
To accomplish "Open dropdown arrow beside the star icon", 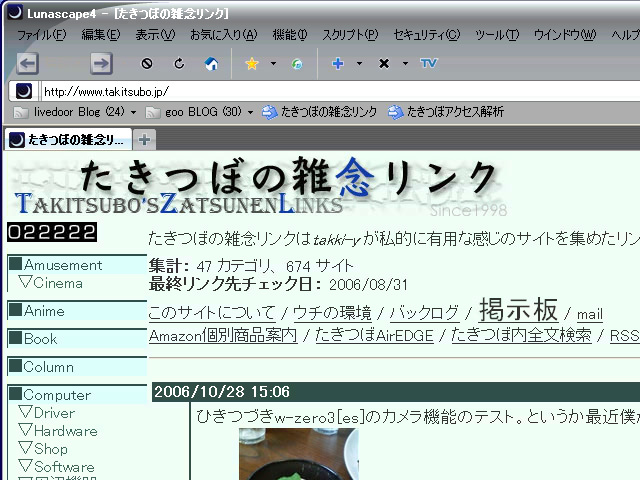I will [x=273, y=64].
